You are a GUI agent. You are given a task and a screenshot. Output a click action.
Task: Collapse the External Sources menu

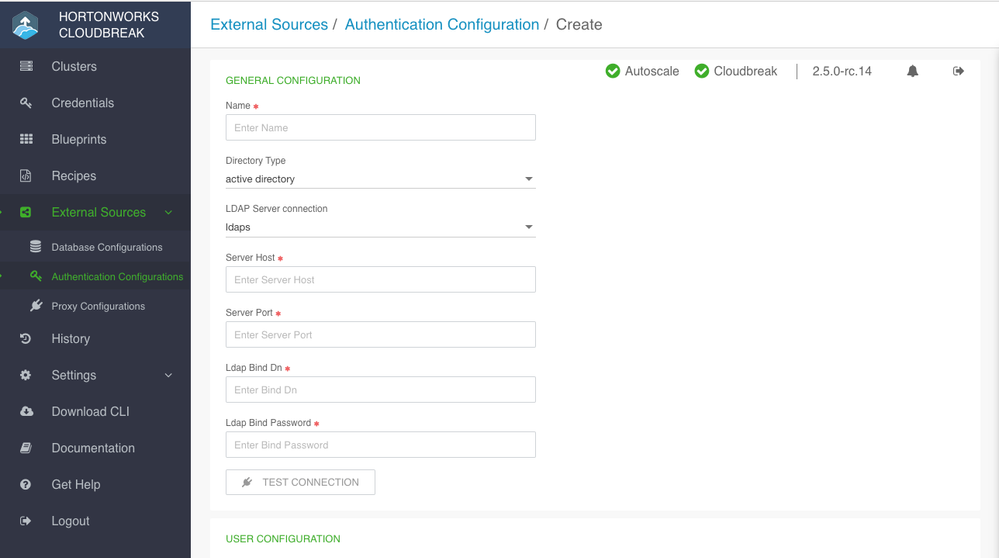click(x=168, y=212)
